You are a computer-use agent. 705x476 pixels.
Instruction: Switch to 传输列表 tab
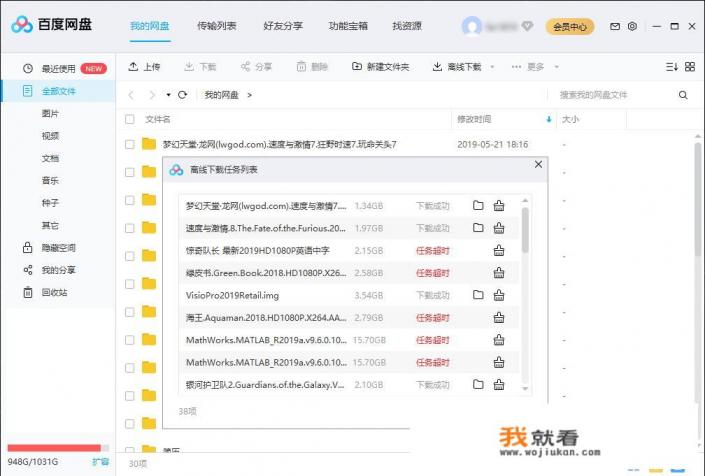(x=217, y=26)
